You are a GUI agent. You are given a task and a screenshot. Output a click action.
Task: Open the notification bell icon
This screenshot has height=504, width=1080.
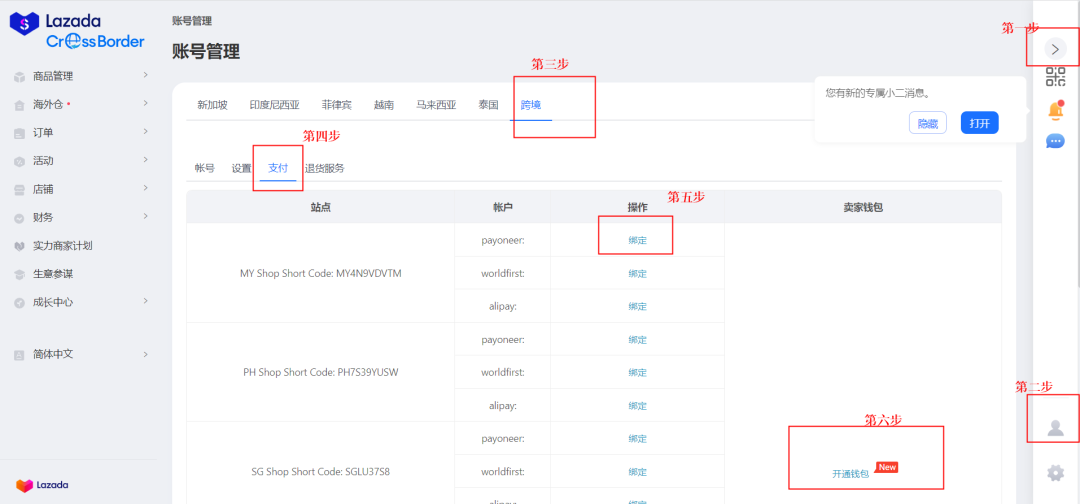pos(1055,110)
